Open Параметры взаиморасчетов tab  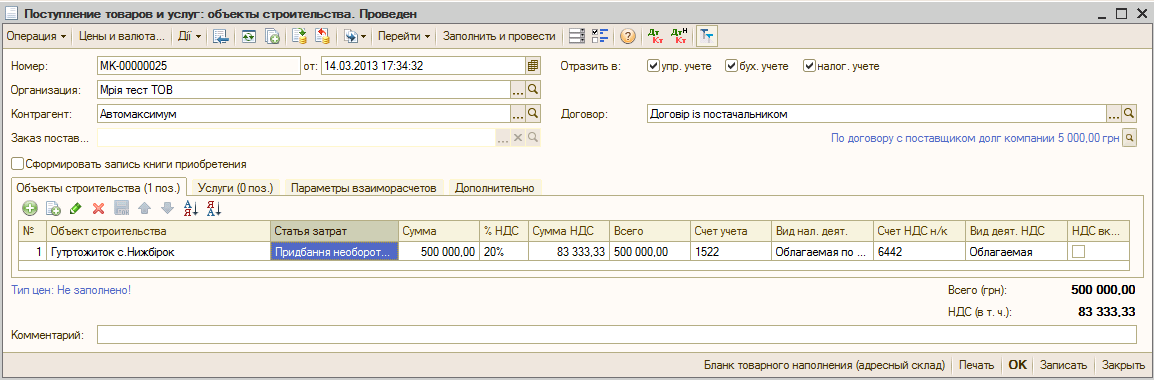(x=364, y=188)
